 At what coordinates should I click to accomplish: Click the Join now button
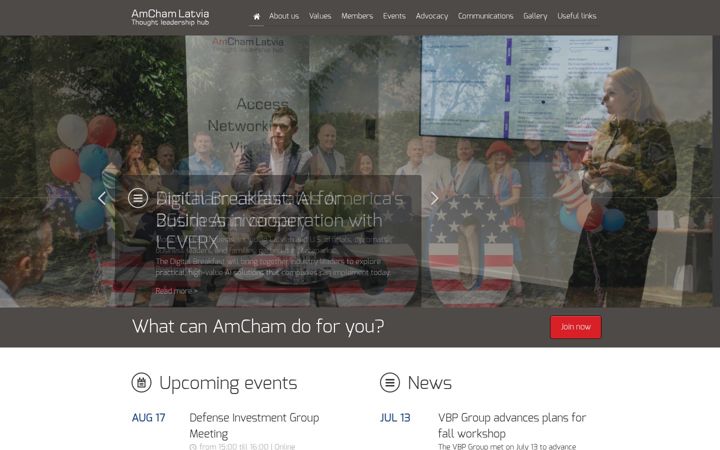click(575, 327)
